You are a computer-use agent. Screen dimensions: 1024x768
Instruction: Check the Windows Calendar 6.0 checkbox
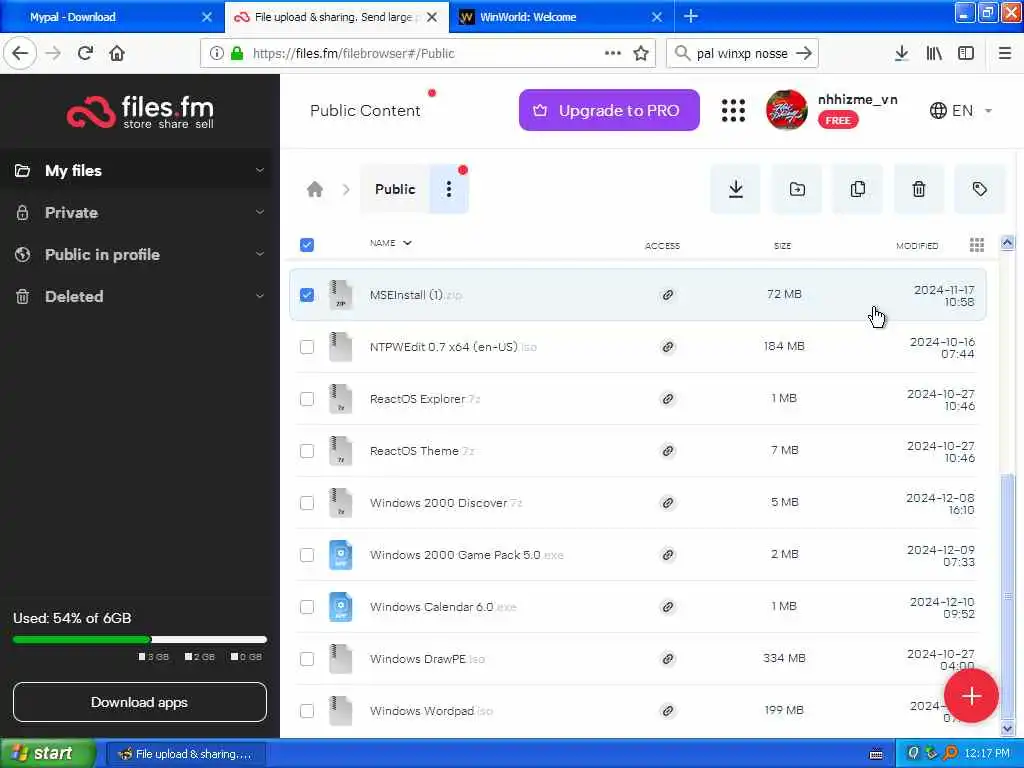pos(307,607)
